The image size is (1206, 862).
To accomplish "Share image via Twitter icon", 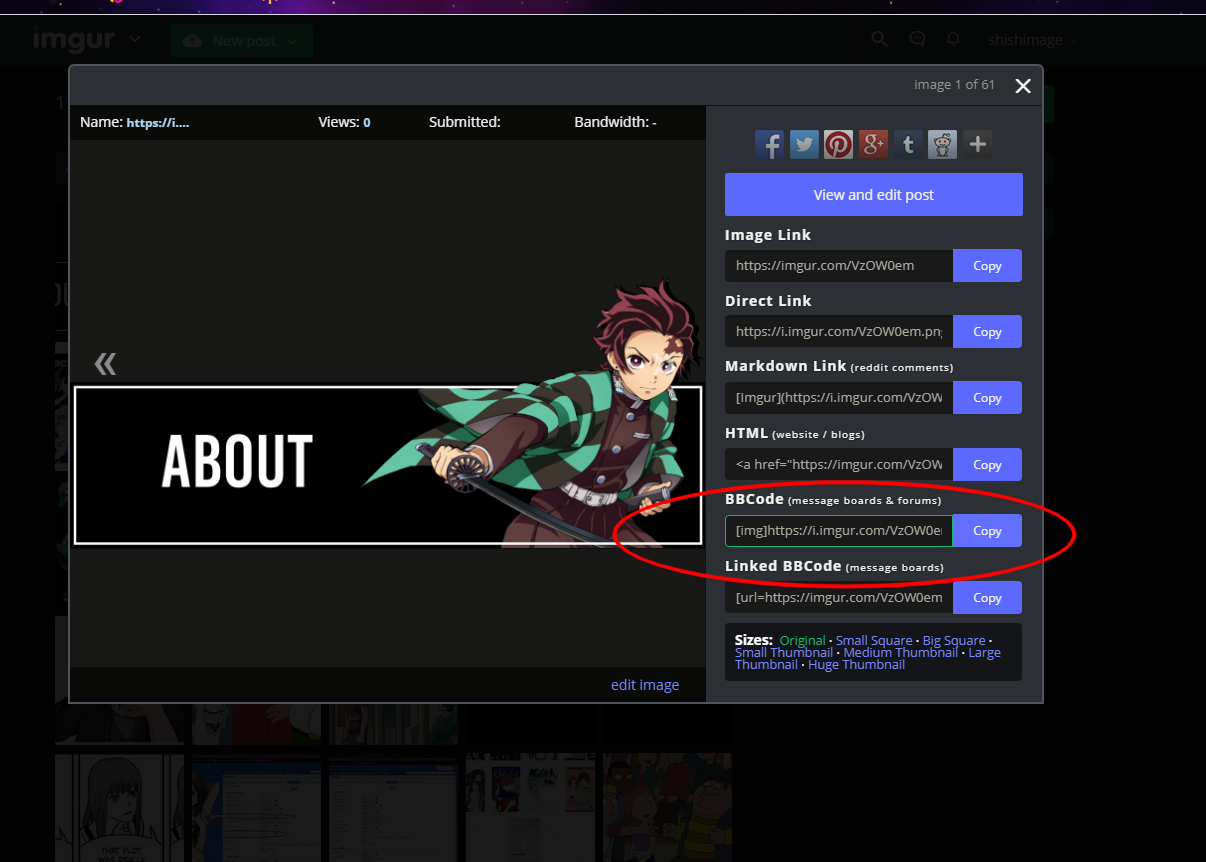I will click(804, 144).
